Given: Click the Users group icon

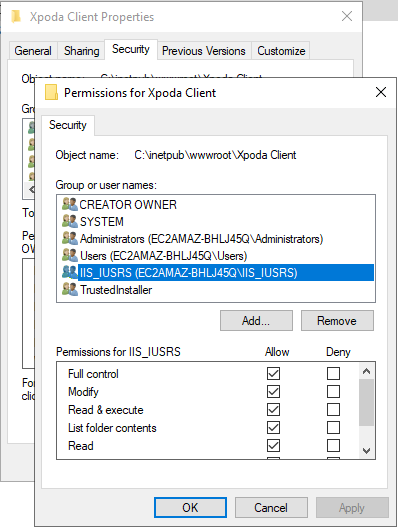Looking at the screenshot, I should point(70,255).
